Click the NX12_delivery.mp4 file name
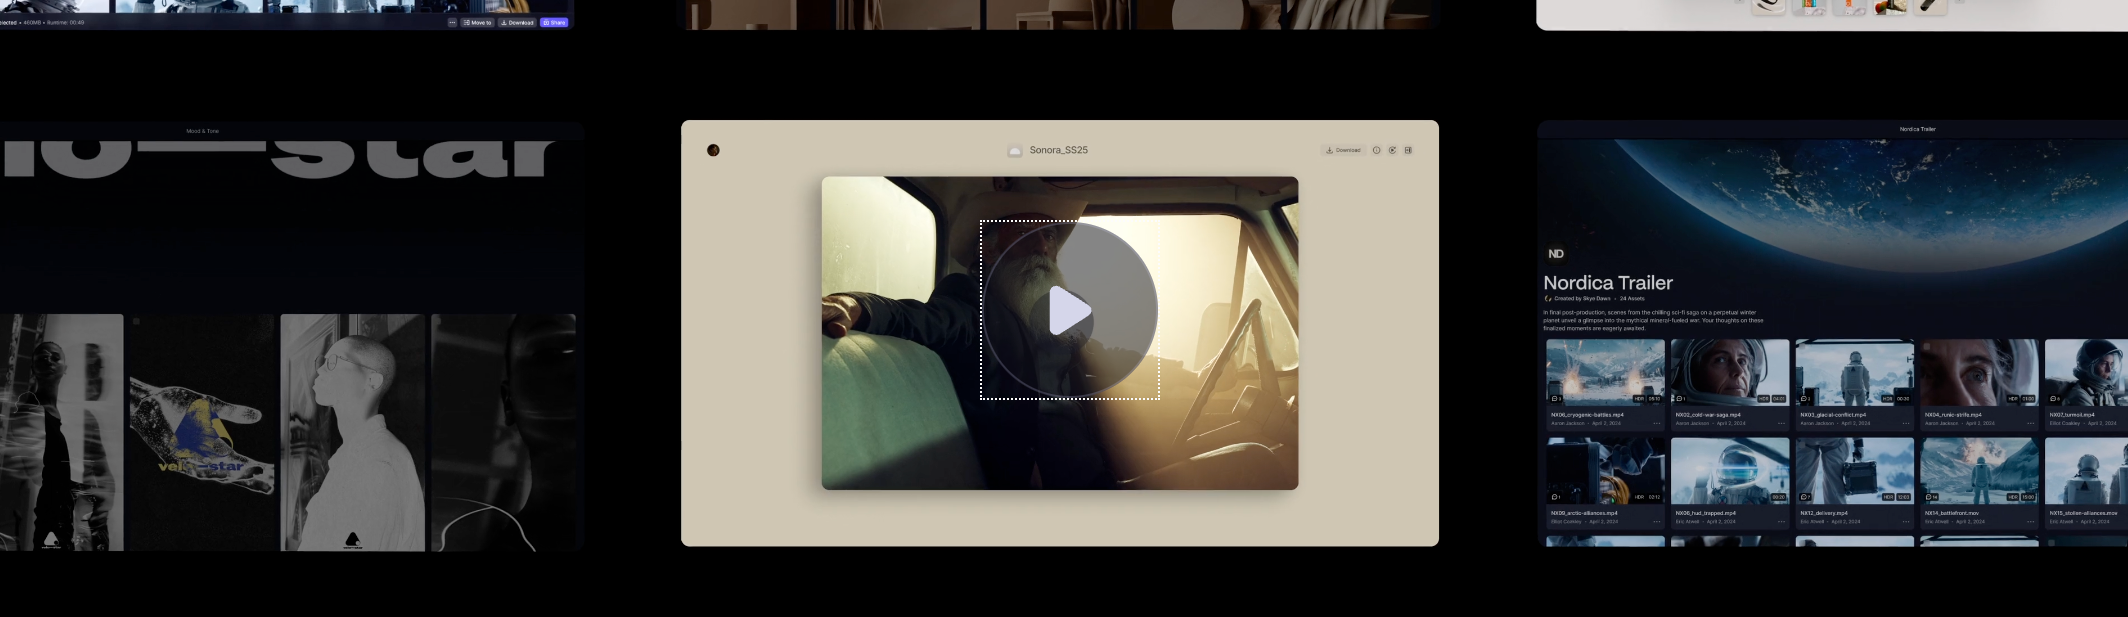Image resolution: width=2128 pixels, height=617 pixels. (1824, 513)
